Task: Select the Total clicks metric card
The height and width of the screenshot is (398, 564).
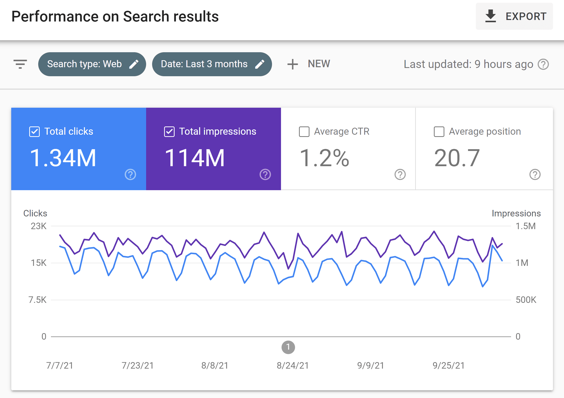Action: point(78,149)
